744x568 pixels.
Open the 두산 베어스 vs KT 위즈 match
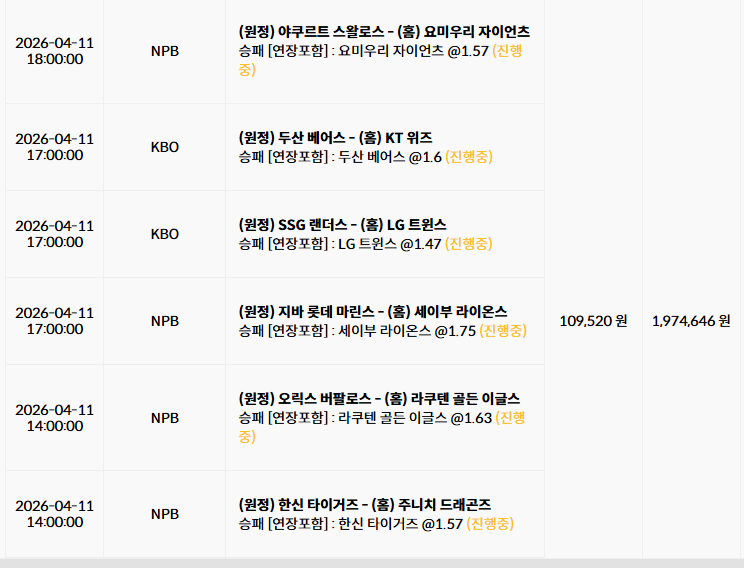(x=335, y=138)
